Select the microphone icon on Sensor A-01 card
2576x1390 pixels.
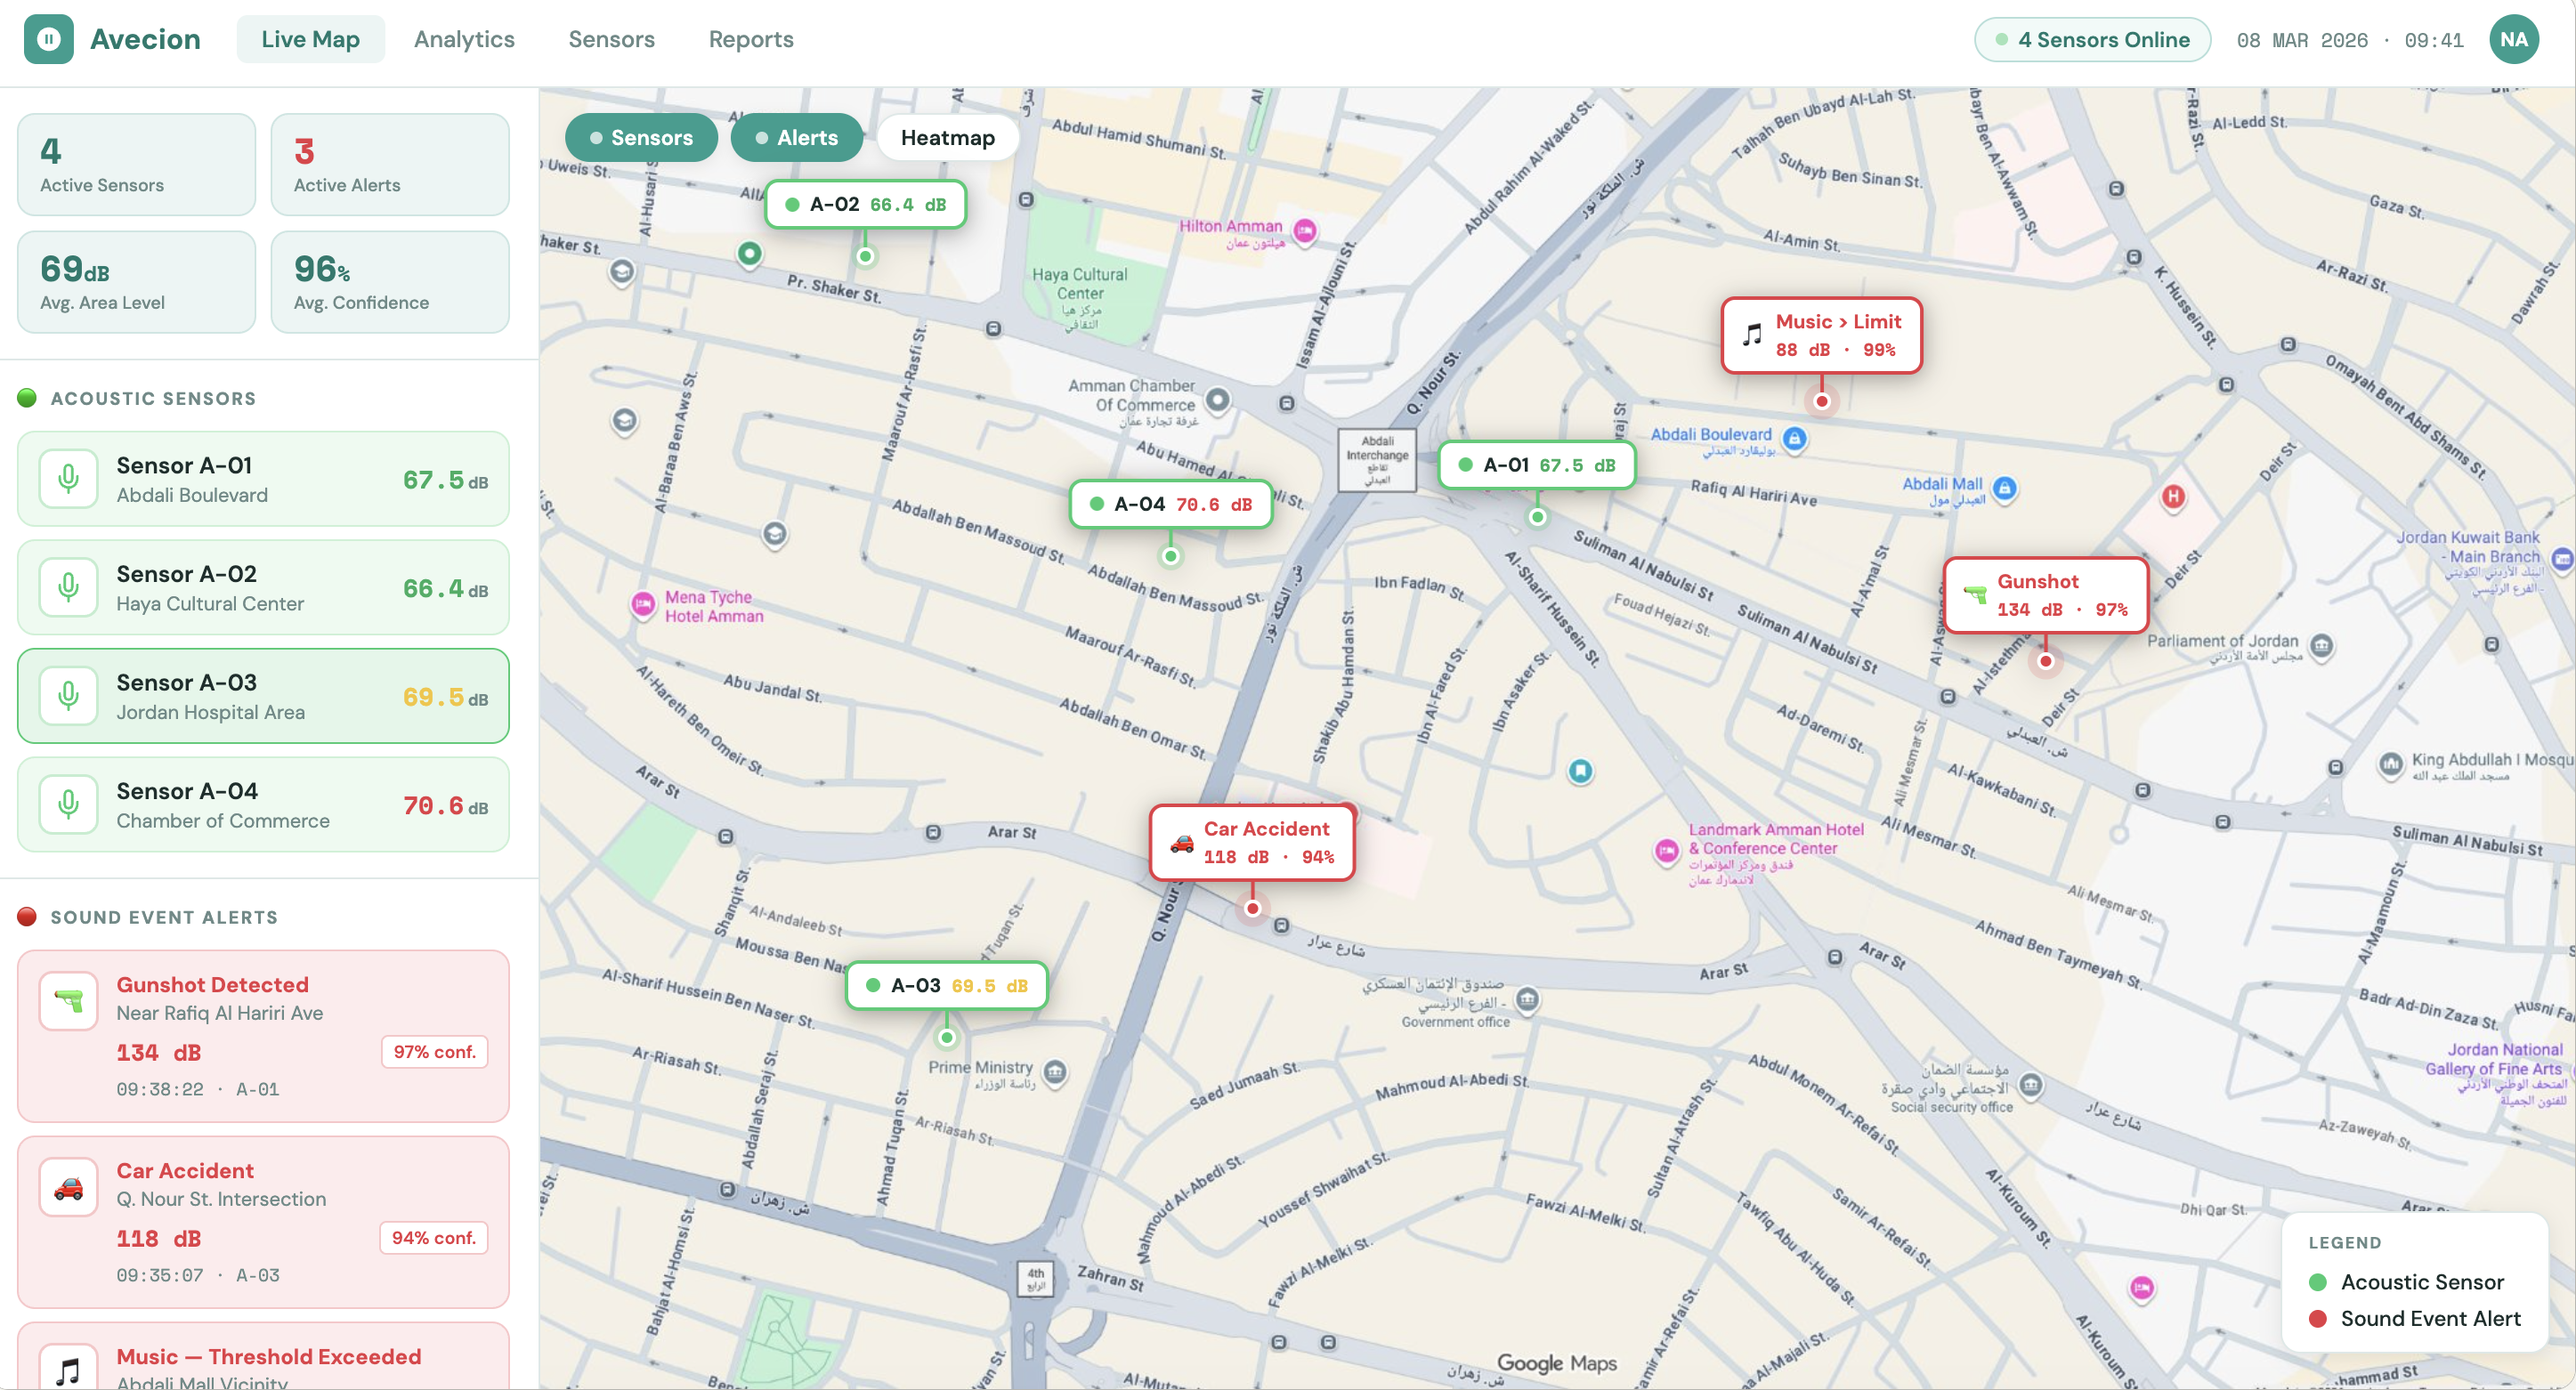[67, 478]
